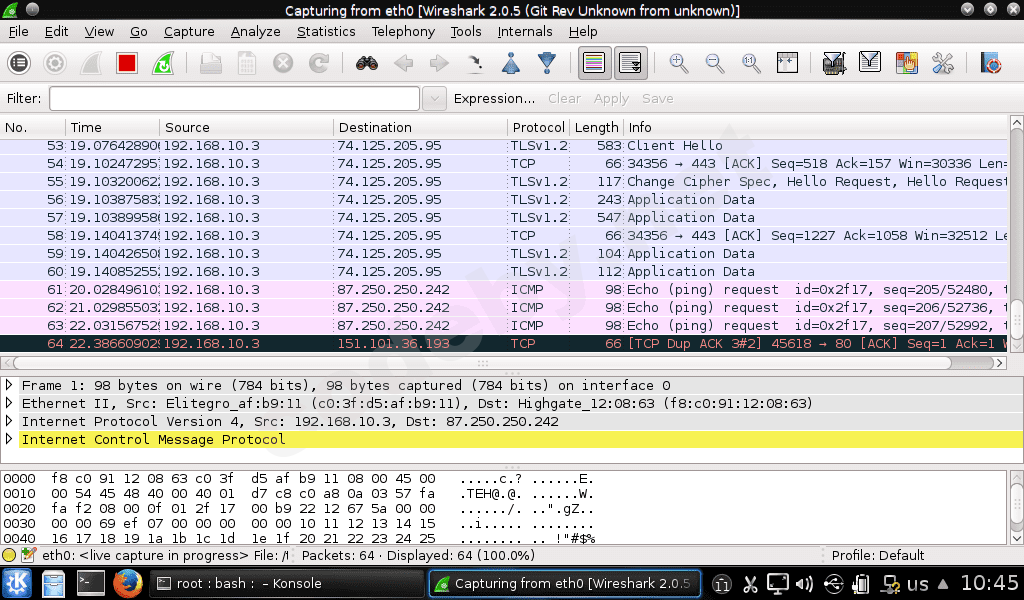Launch Firefox from the taskbar
Screen dimensions: 1024x600
(x=125, y=583)
